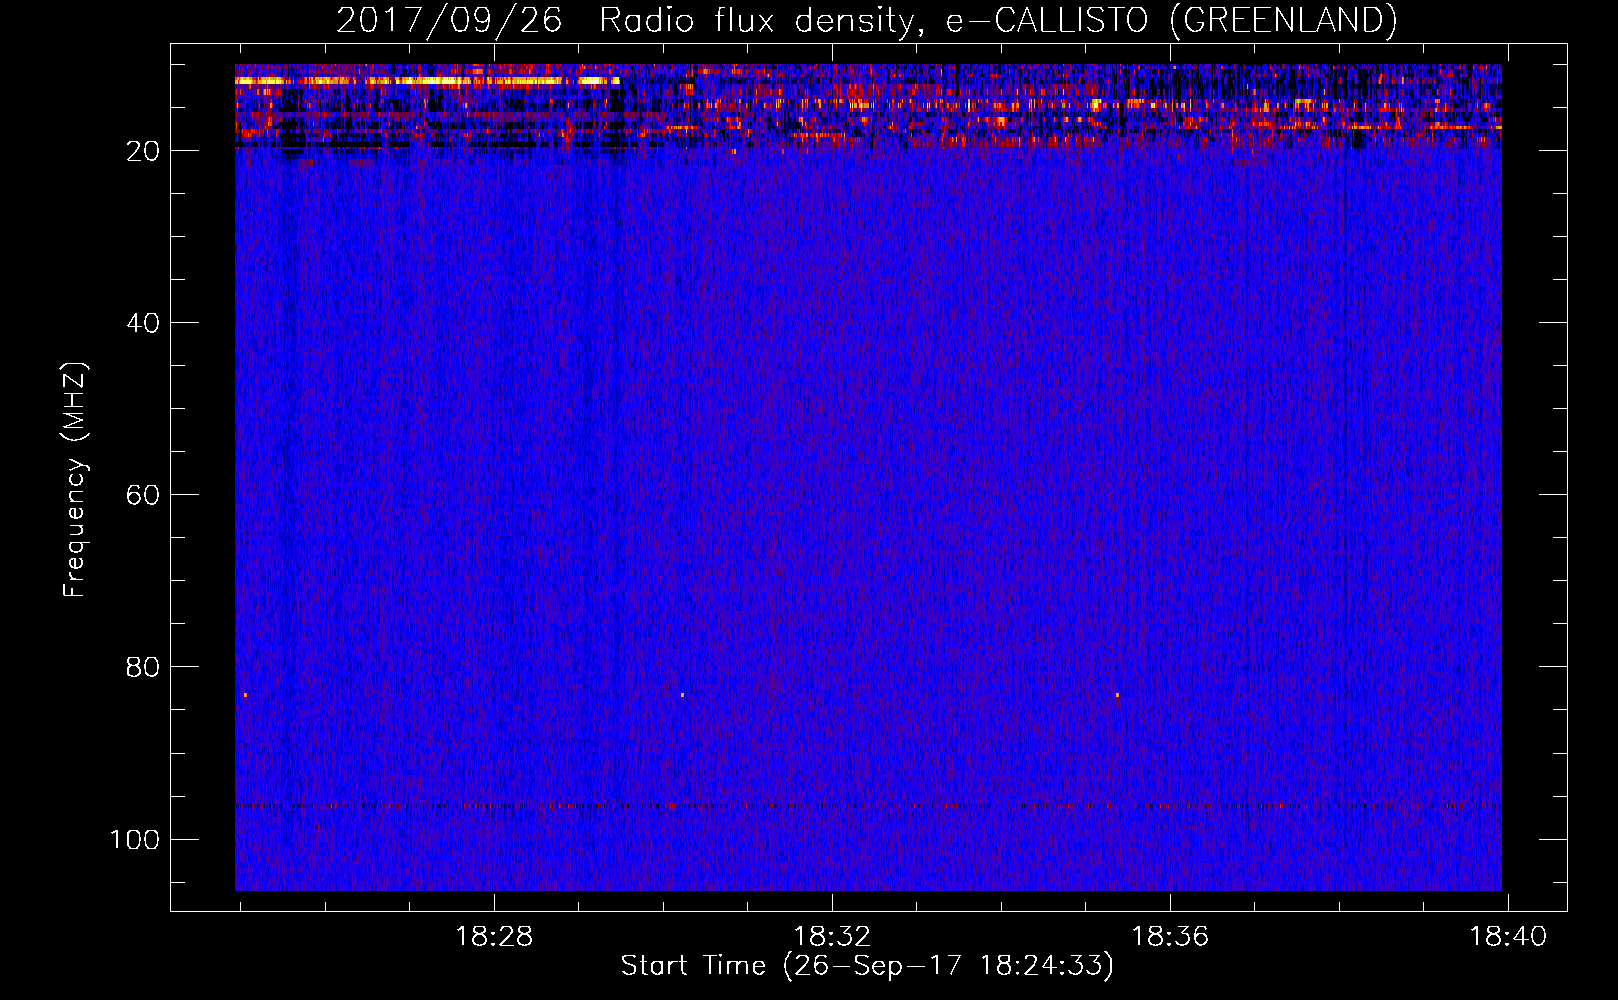
Task: Click the date "2017/09/26" in the title
Action: [449, 20]
